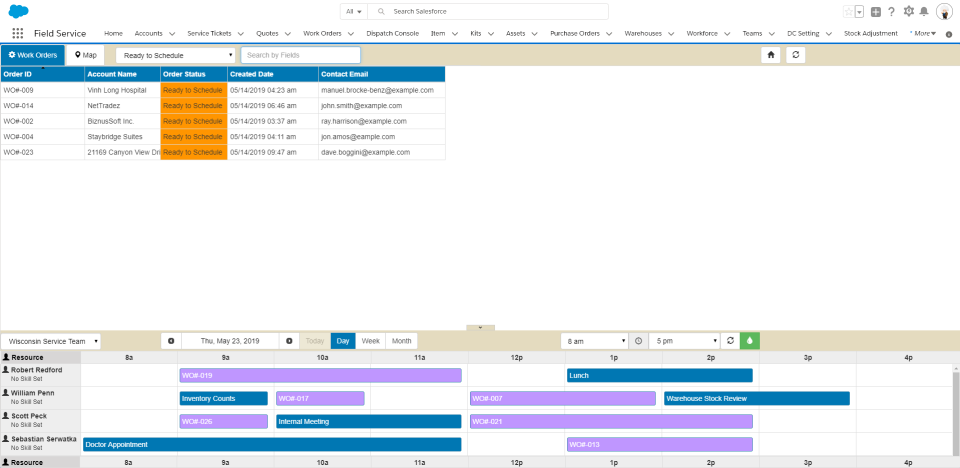Open the Doctor Appointment block
The image size is (960, 468).
tap(272, 445)
